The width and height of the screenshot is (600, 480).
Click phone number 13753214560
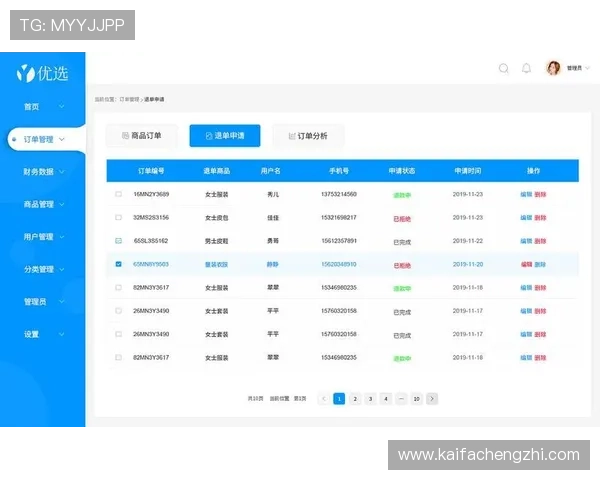[x=339, y=194]
